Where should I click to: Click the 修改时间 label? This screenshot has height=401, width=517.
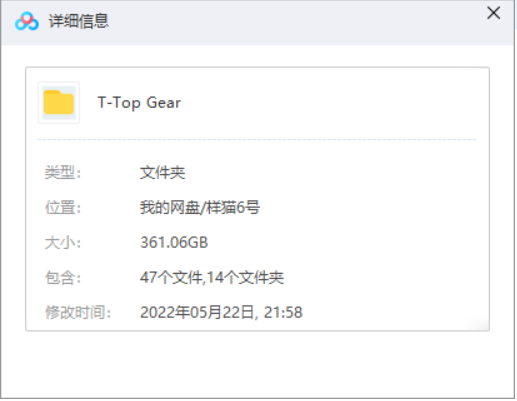(x=78, y=312)
